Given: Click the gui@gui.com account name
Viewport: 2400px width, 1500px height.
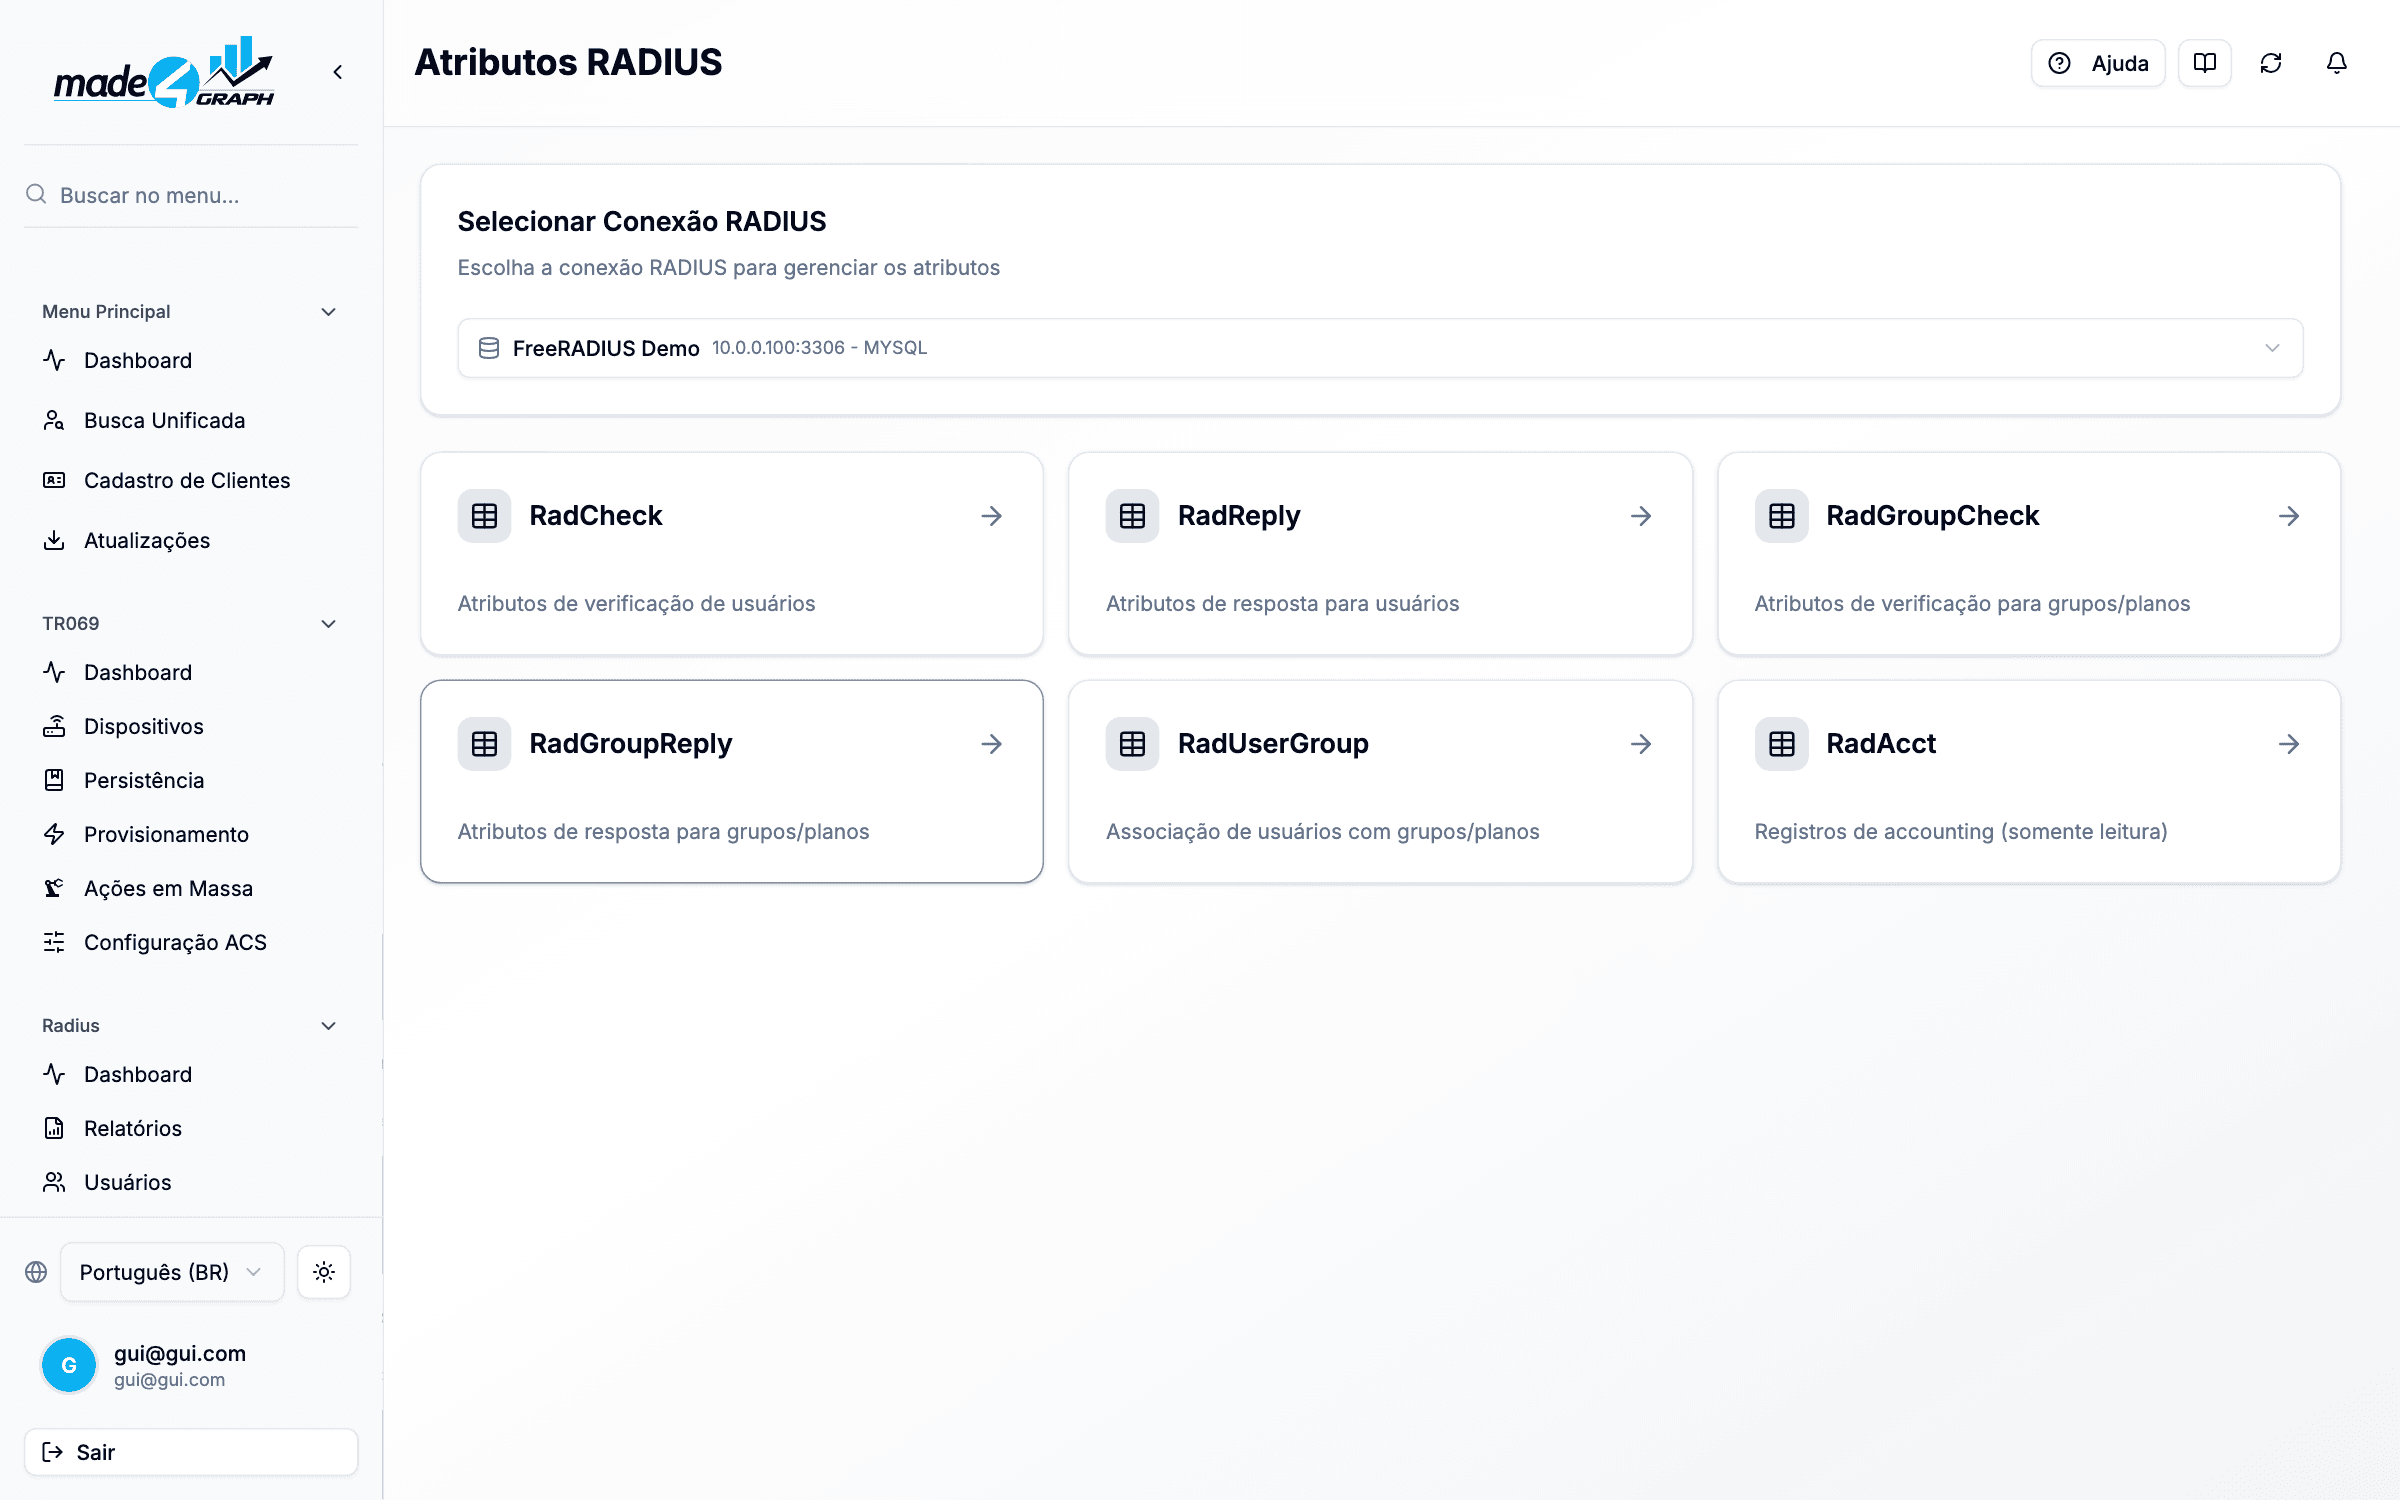Looking at the screenshot, I should tap(180, 1353).
